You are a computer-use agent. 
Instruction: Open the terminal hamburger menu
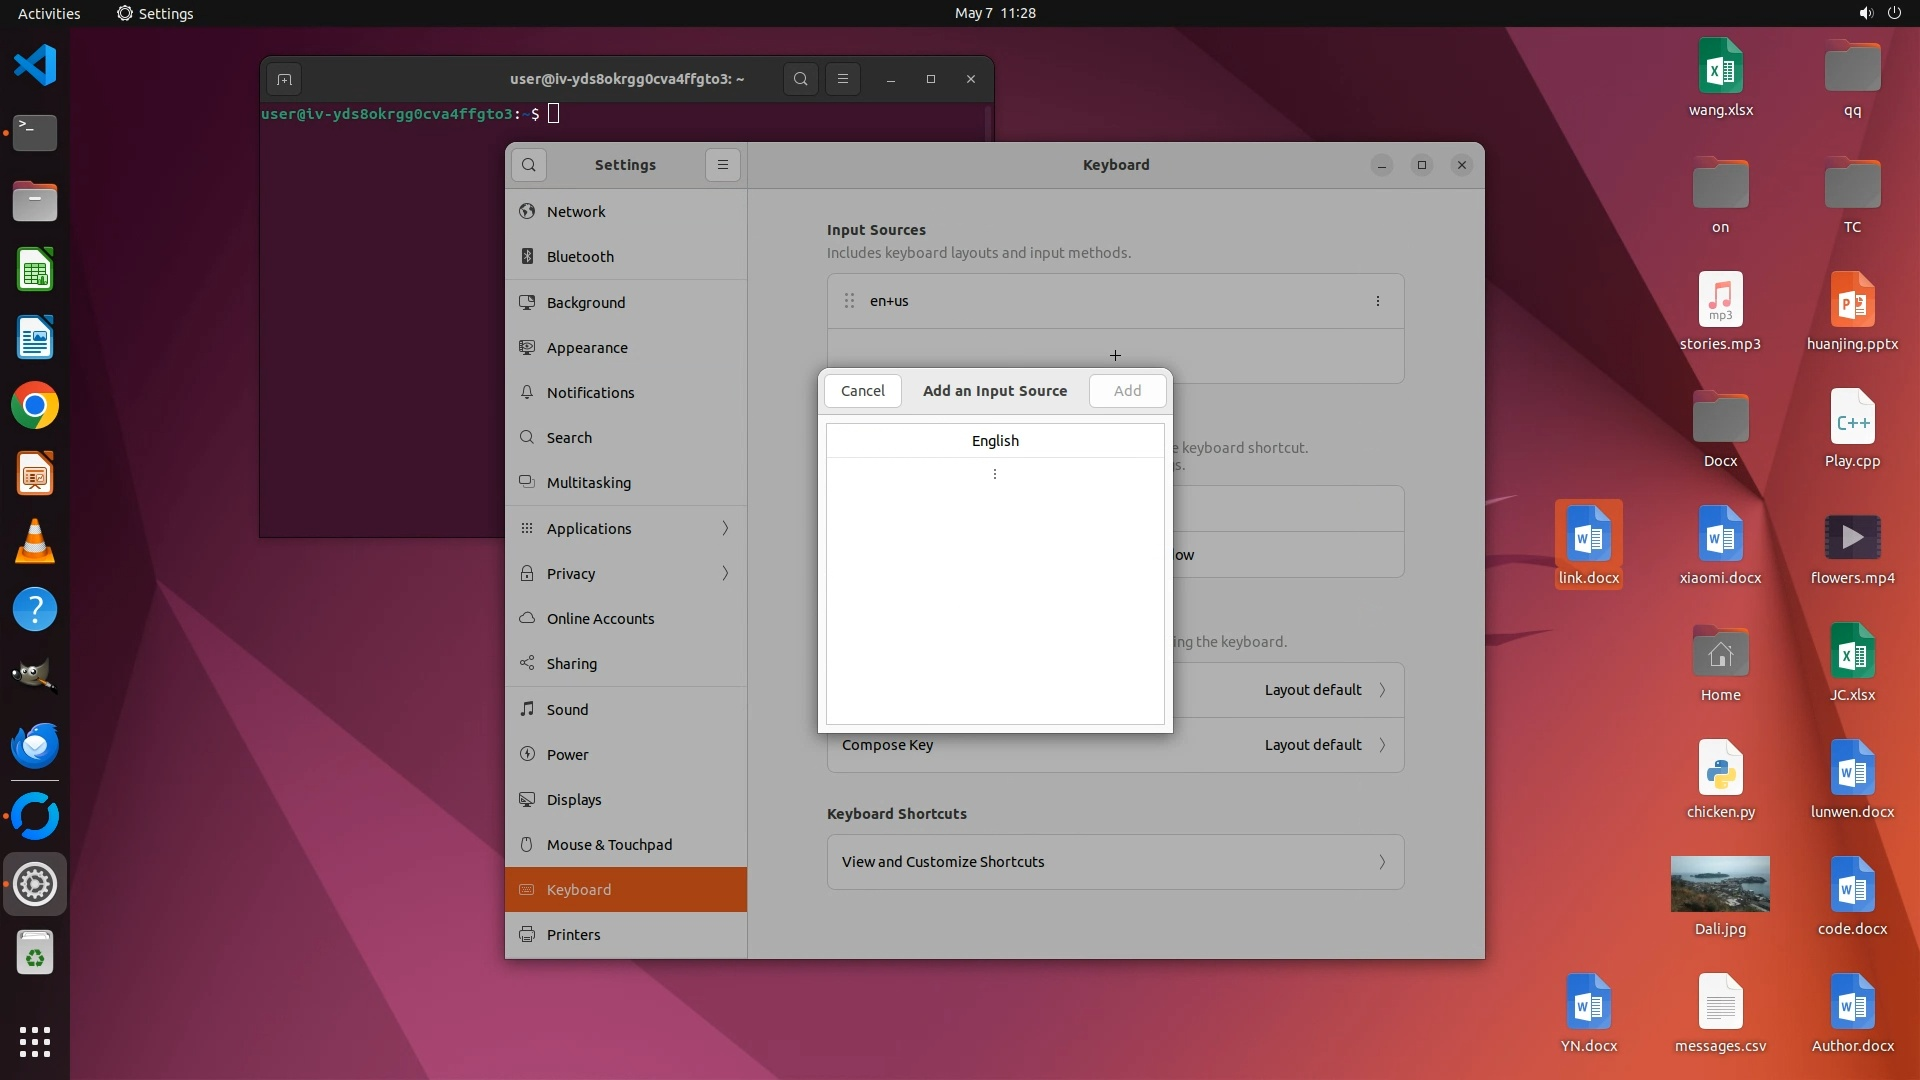(843, 79)
